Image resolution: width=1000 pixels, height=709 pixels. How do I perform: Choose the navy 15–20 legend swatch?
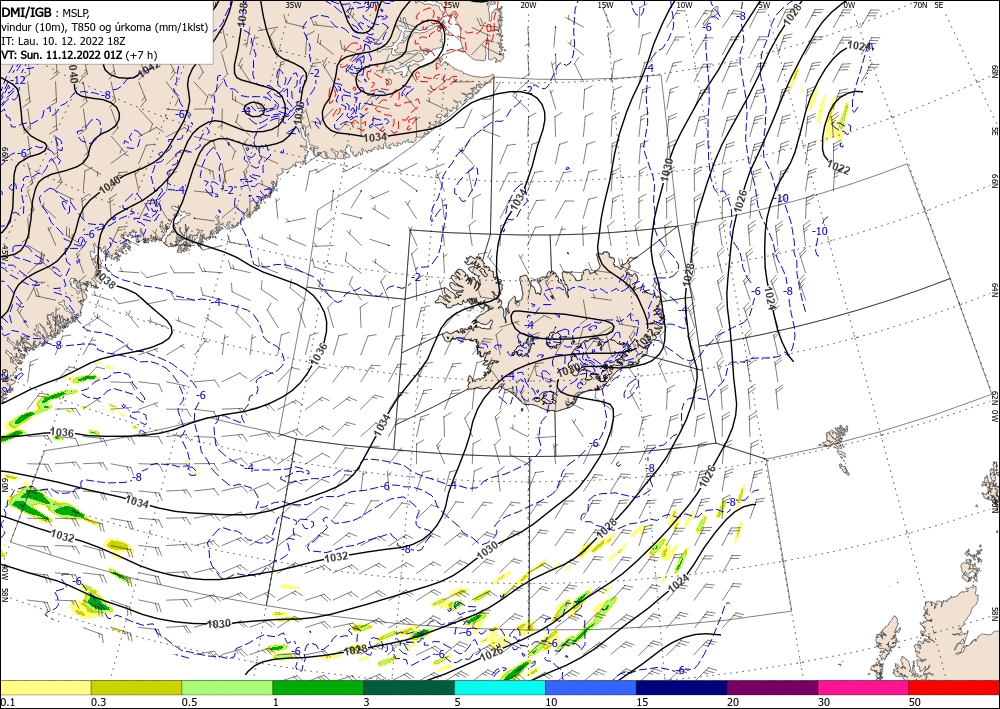(682, 687)
